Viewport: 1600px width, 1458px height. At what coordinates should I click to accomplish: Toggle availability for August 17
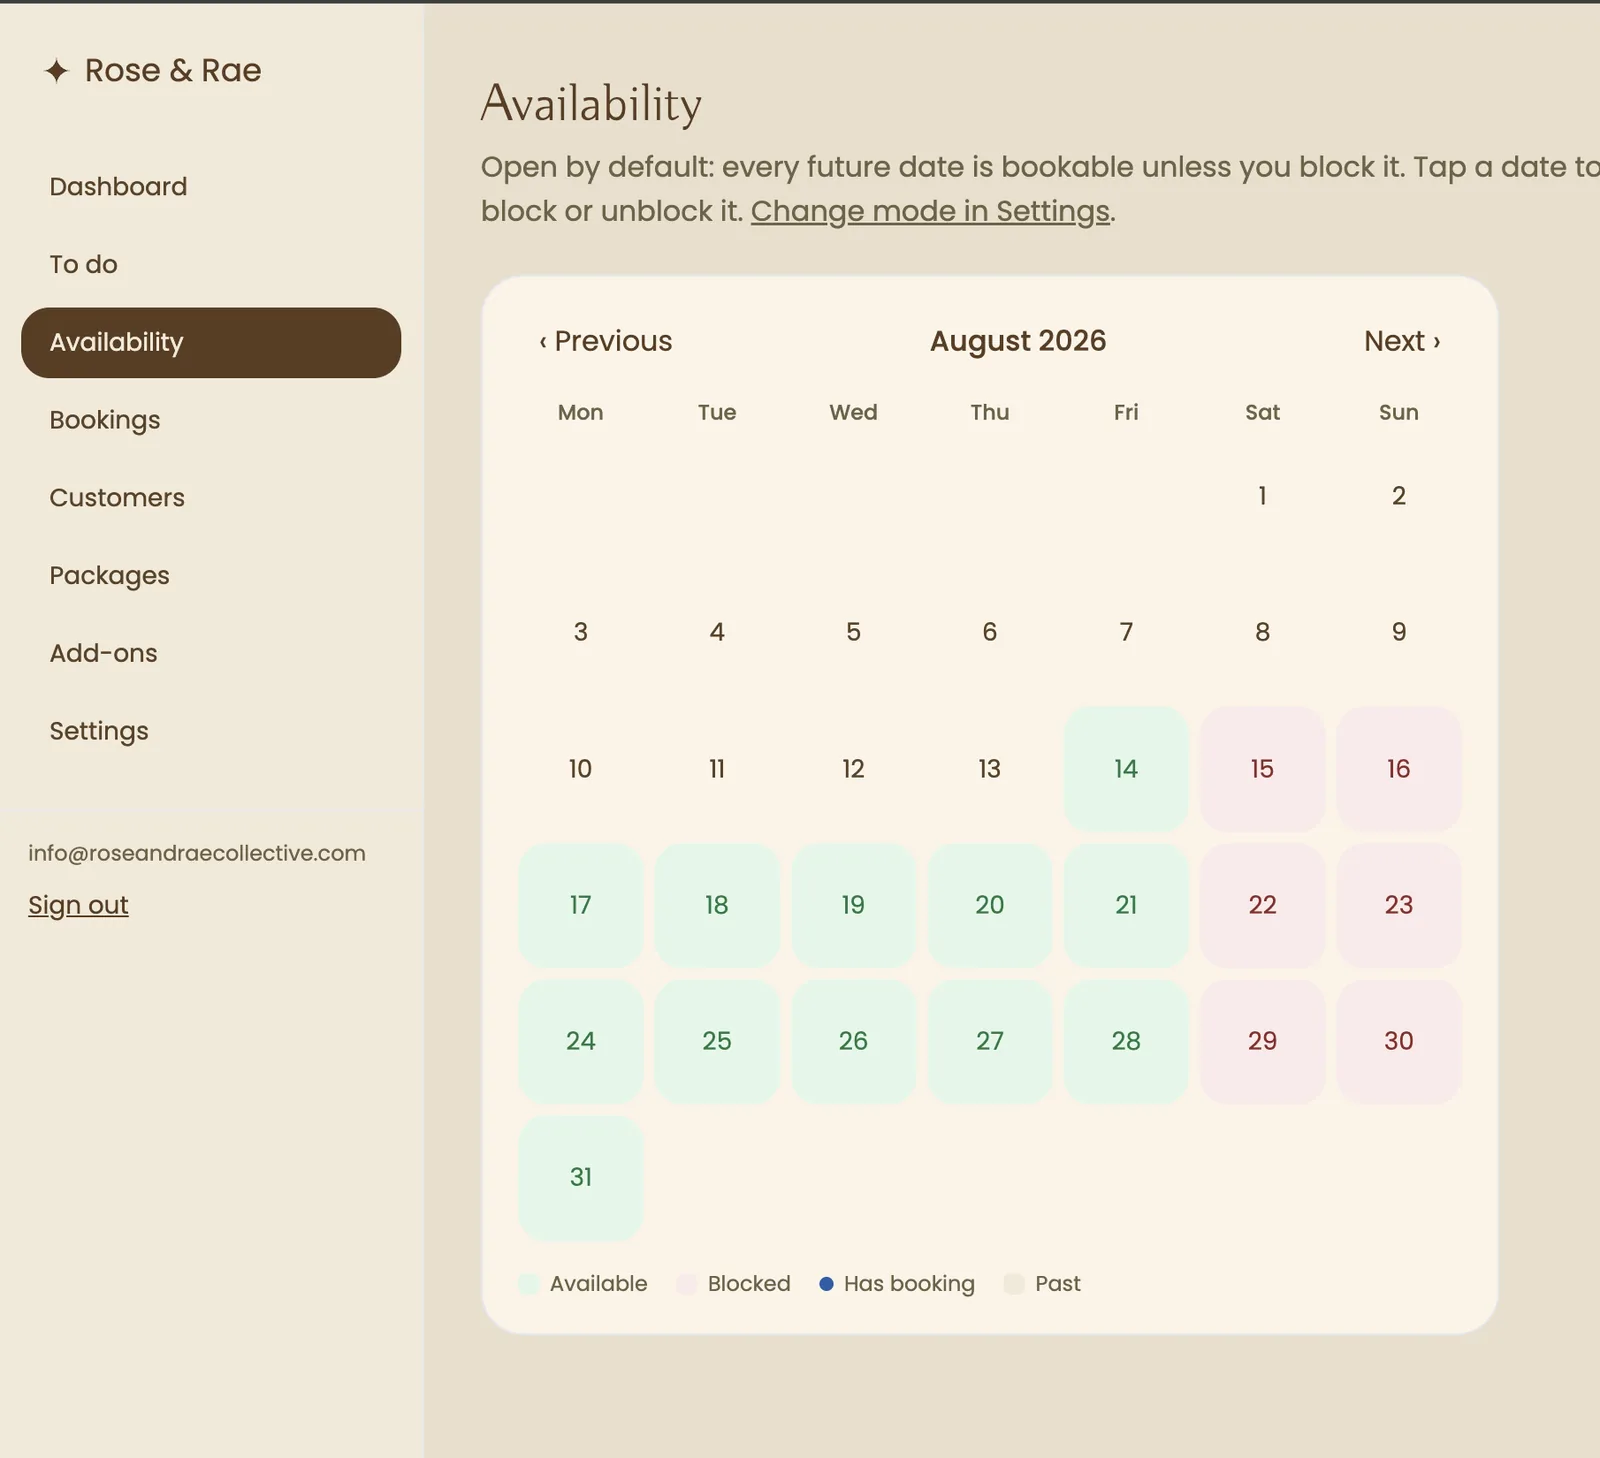(x=581, y=905)
